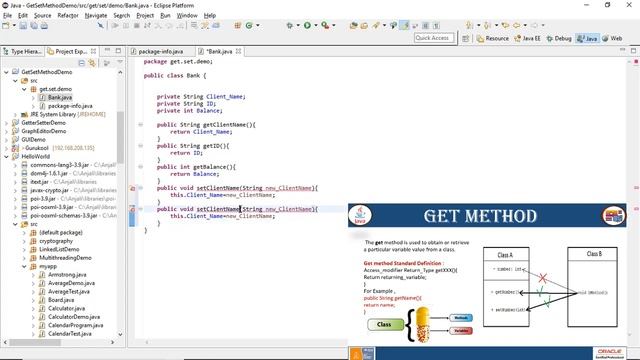The height and width of the screenshot is (360, 640).
Task: Switch to the Type Hierarchy tab
Action: [x=22, y=51]
